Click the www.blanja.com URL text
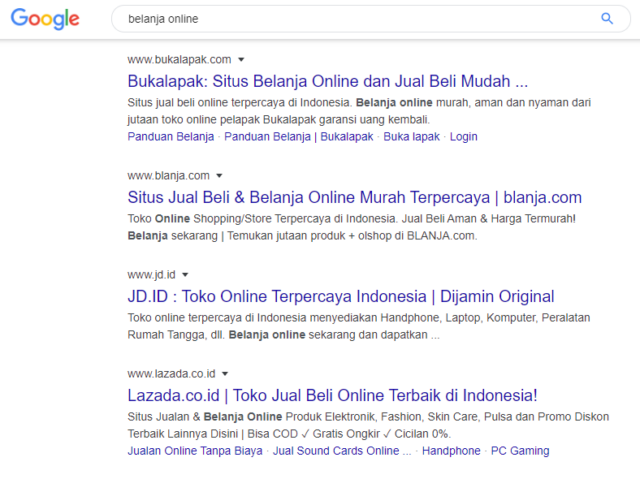 pyautogui.click(x=169, y=176)
